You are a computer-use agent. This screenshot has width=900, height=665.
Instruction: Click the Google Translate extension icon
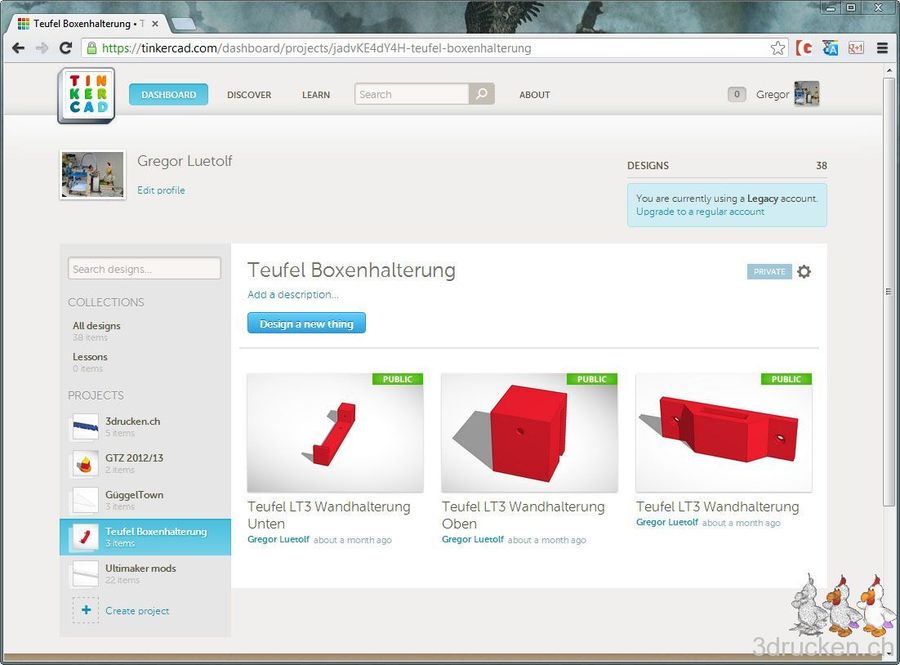(x=830, y=48)
